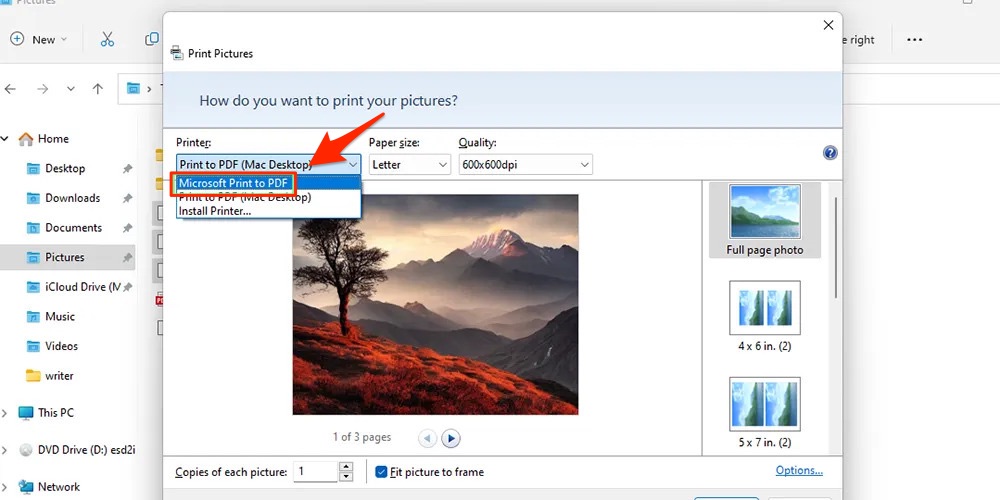This screenshot has height=500, width=1000.
Task: Expand This PC in the sidebar
Action: point(5,413)
